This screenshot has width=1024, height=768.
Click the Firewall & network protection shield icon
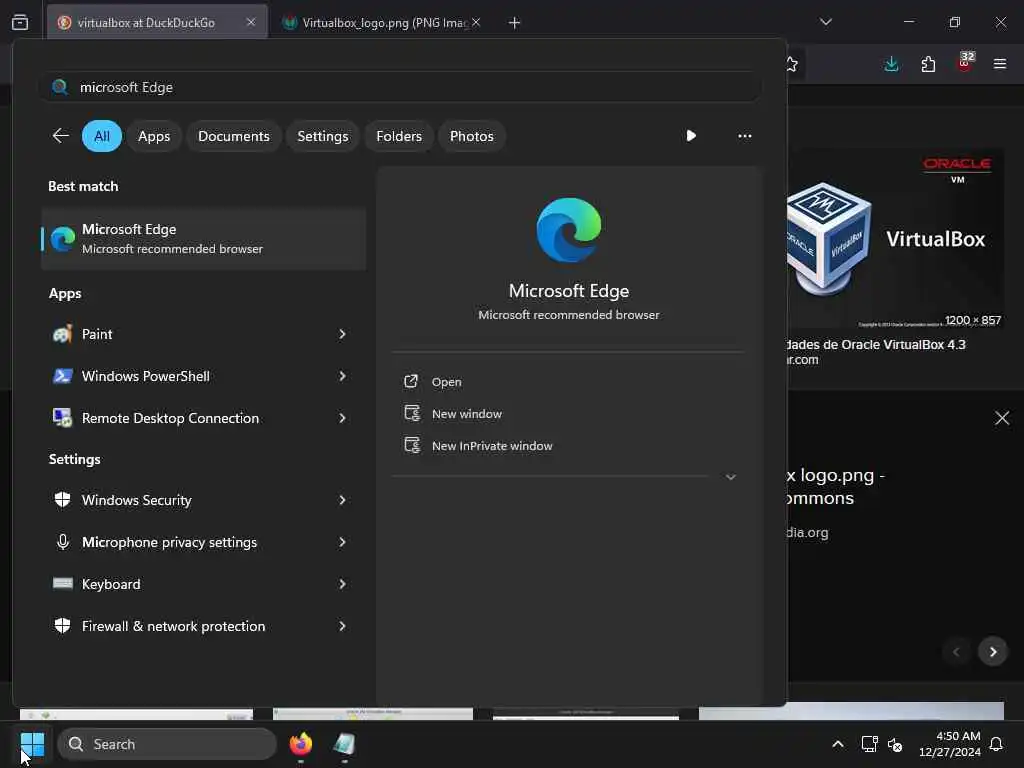pos(63,626)
